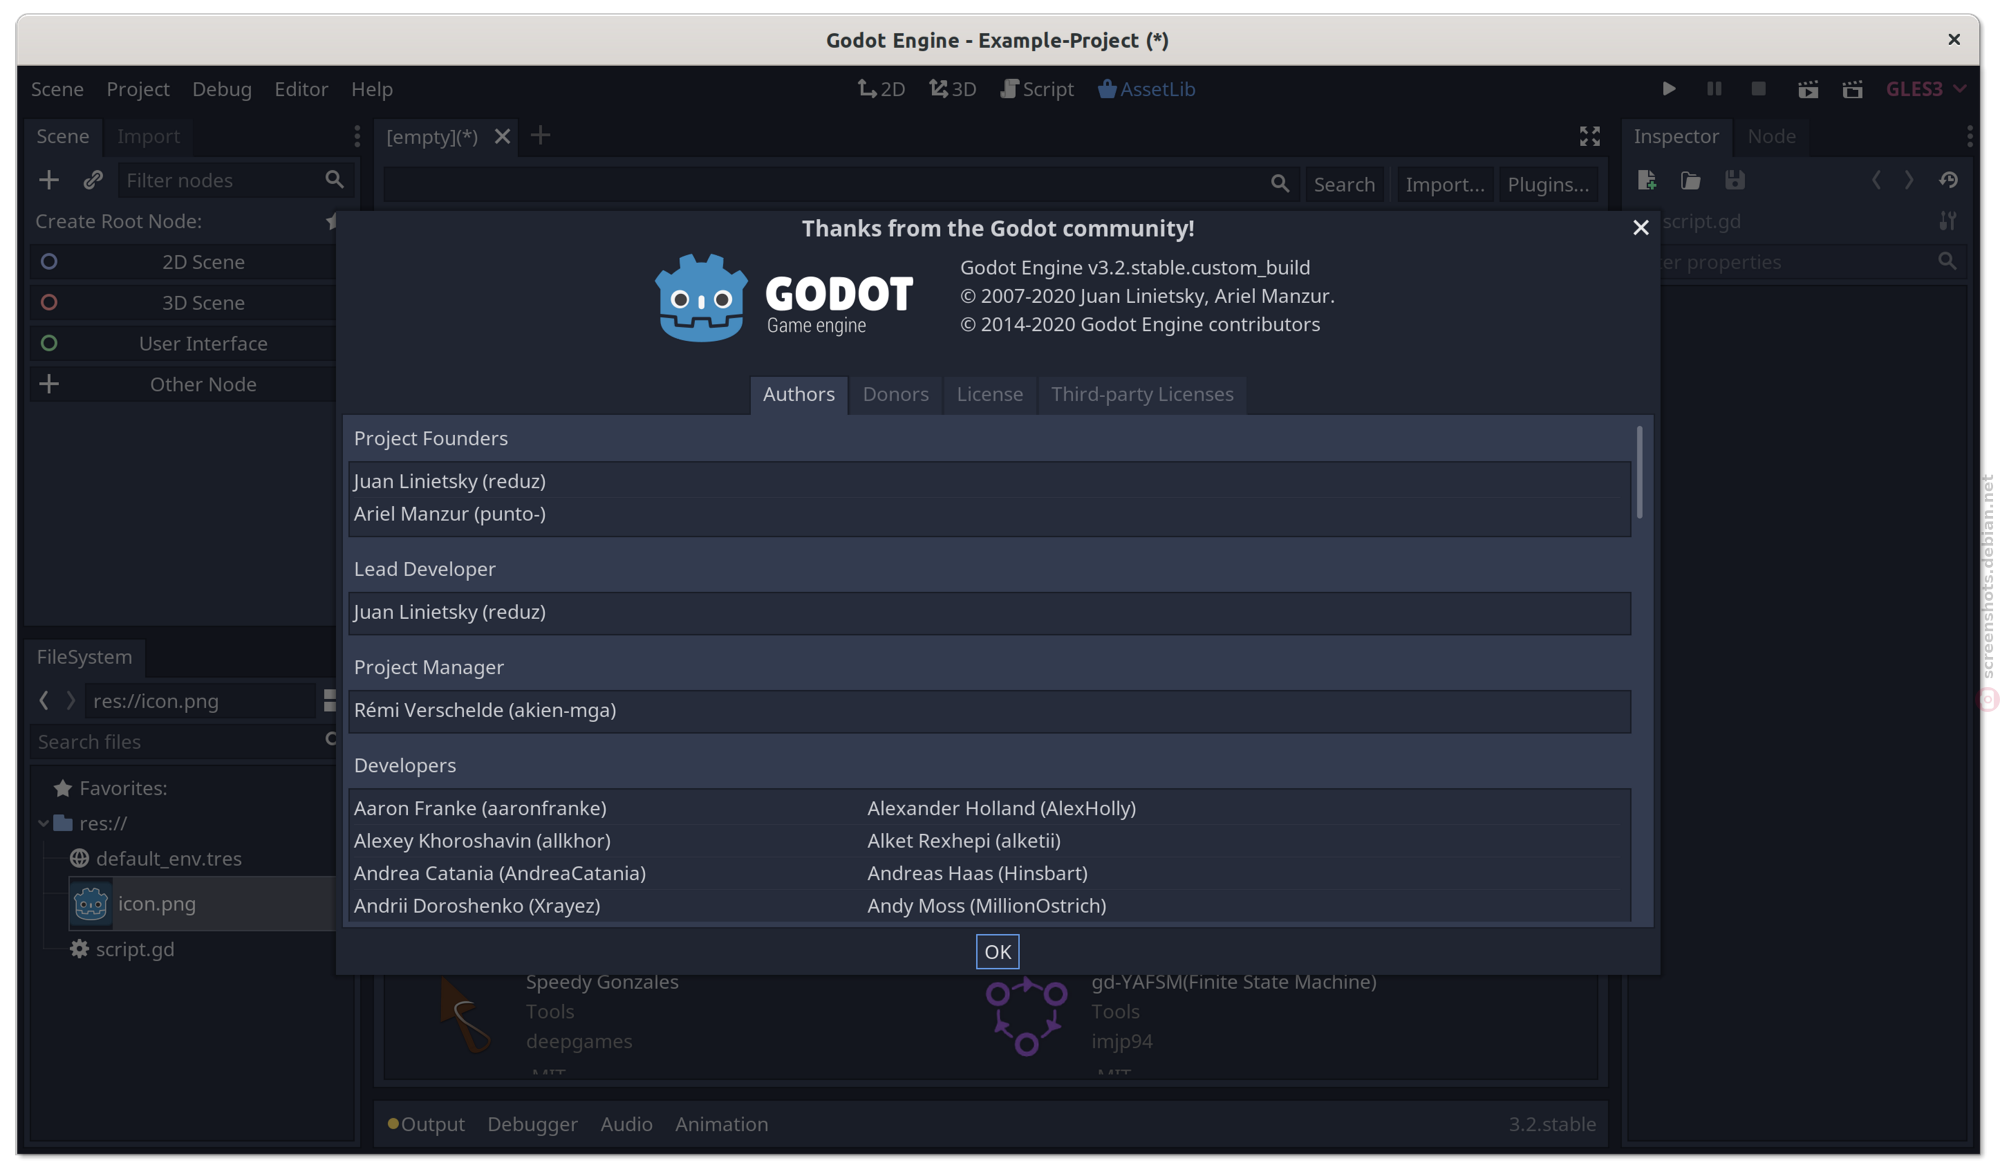
Task: Open the Project menu
Action: (x=138, y=89)
